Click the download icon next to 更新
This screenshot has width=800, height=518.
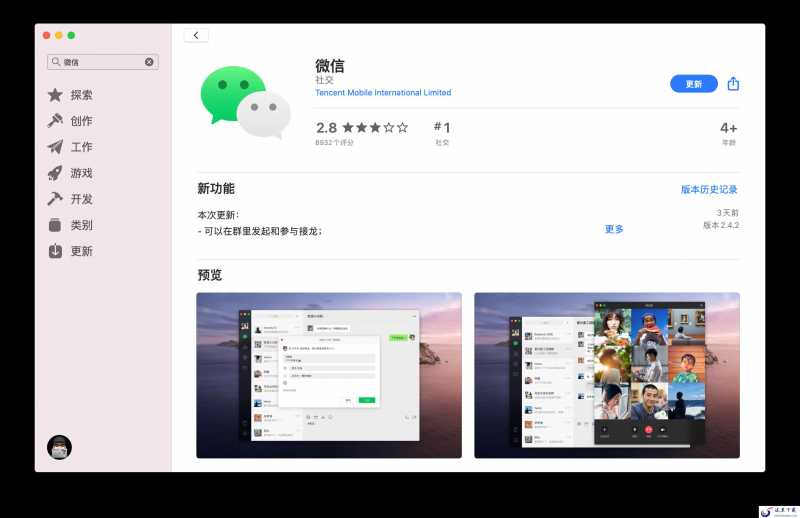pyautogui.click(x=55, y=251)
